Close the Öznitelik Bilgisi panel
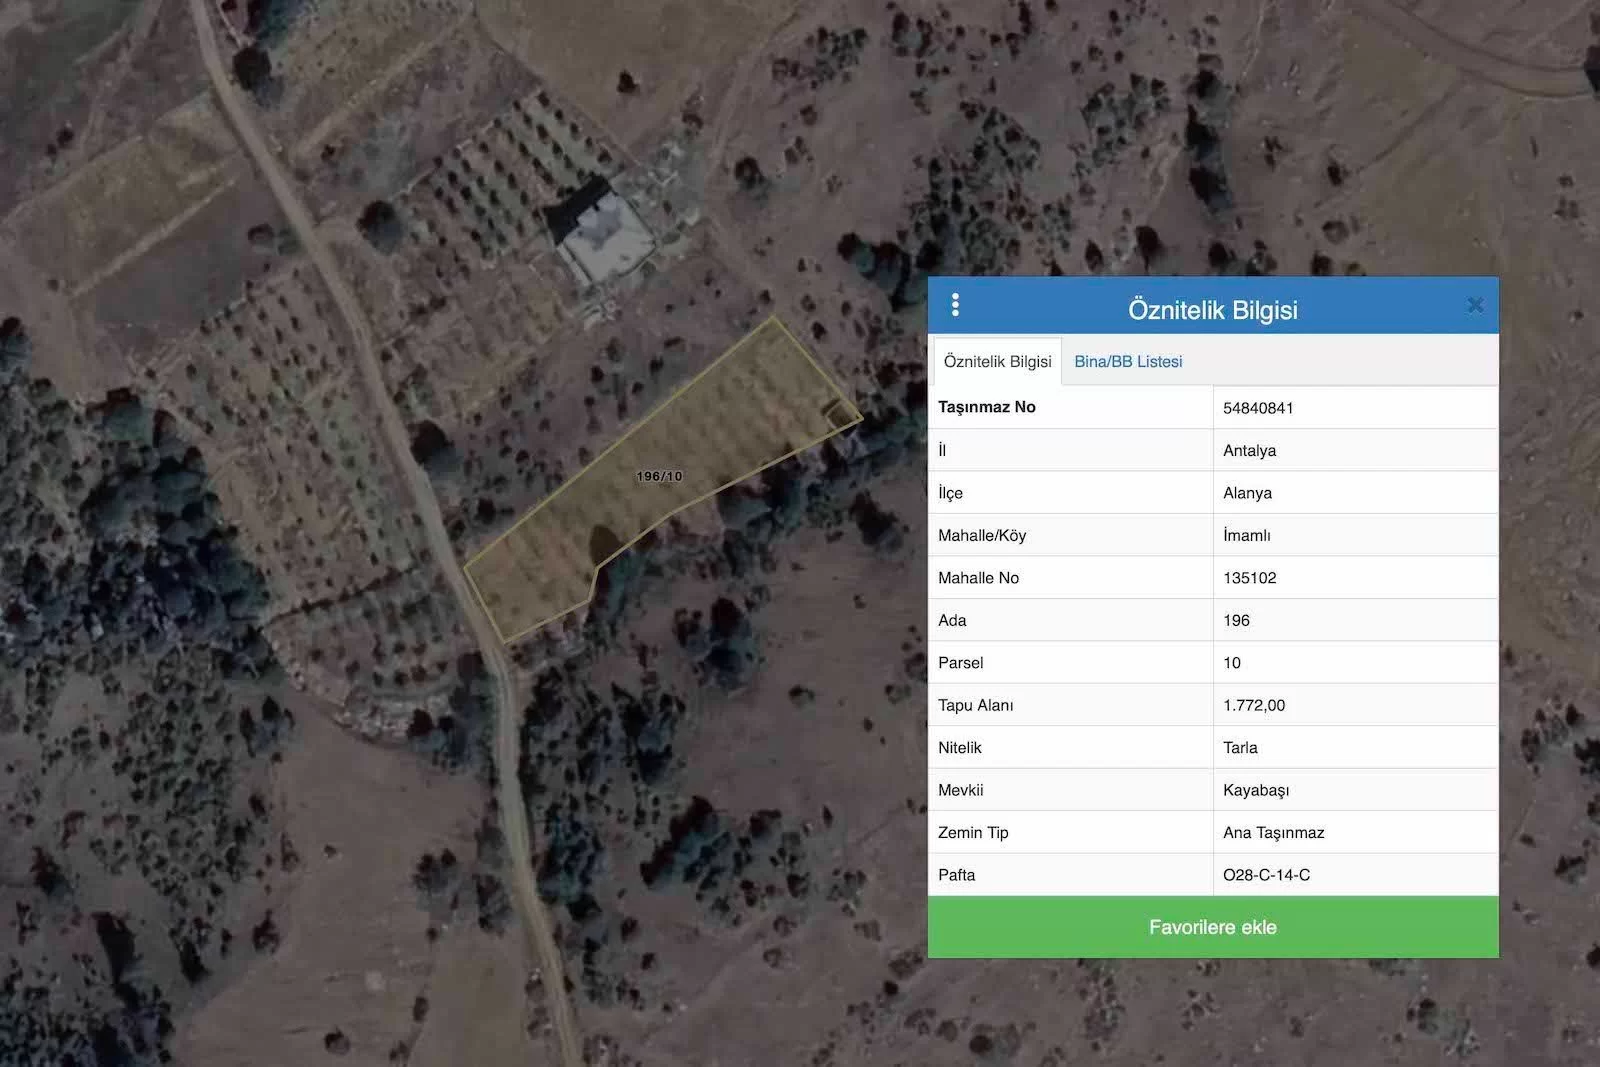The width and height of the screenshot is (1600, 1067). pyautogui.click(x=1475, y=306)
